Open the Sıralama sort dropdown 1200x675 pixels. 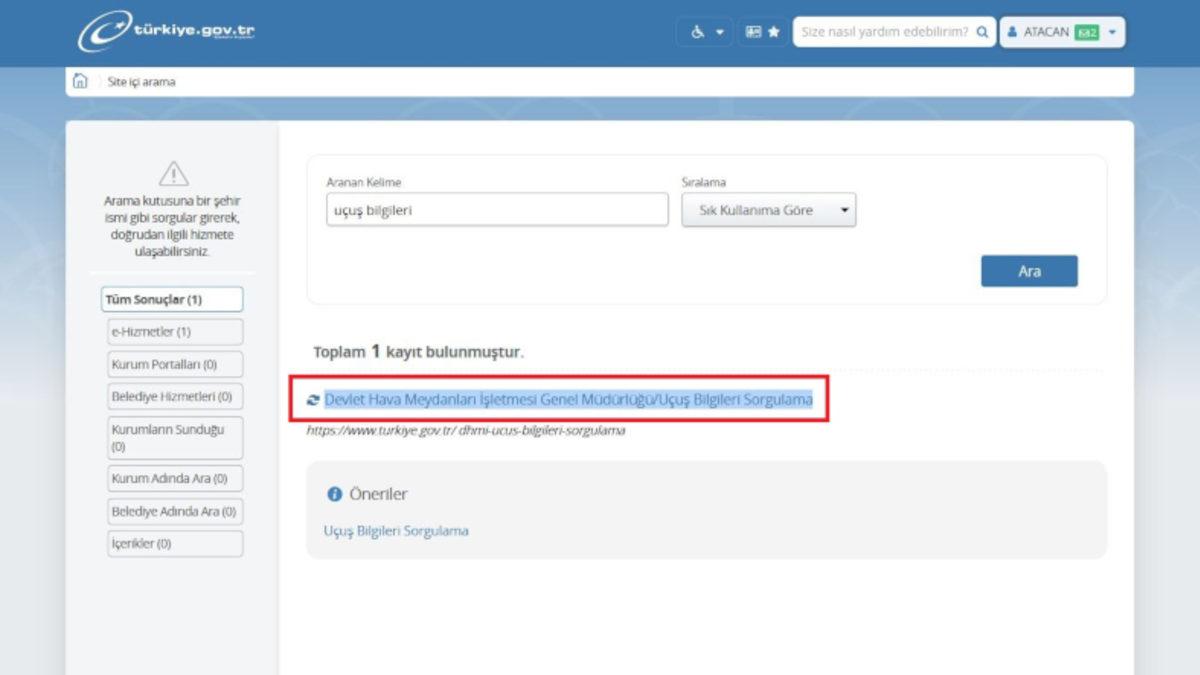click(768, 210)
